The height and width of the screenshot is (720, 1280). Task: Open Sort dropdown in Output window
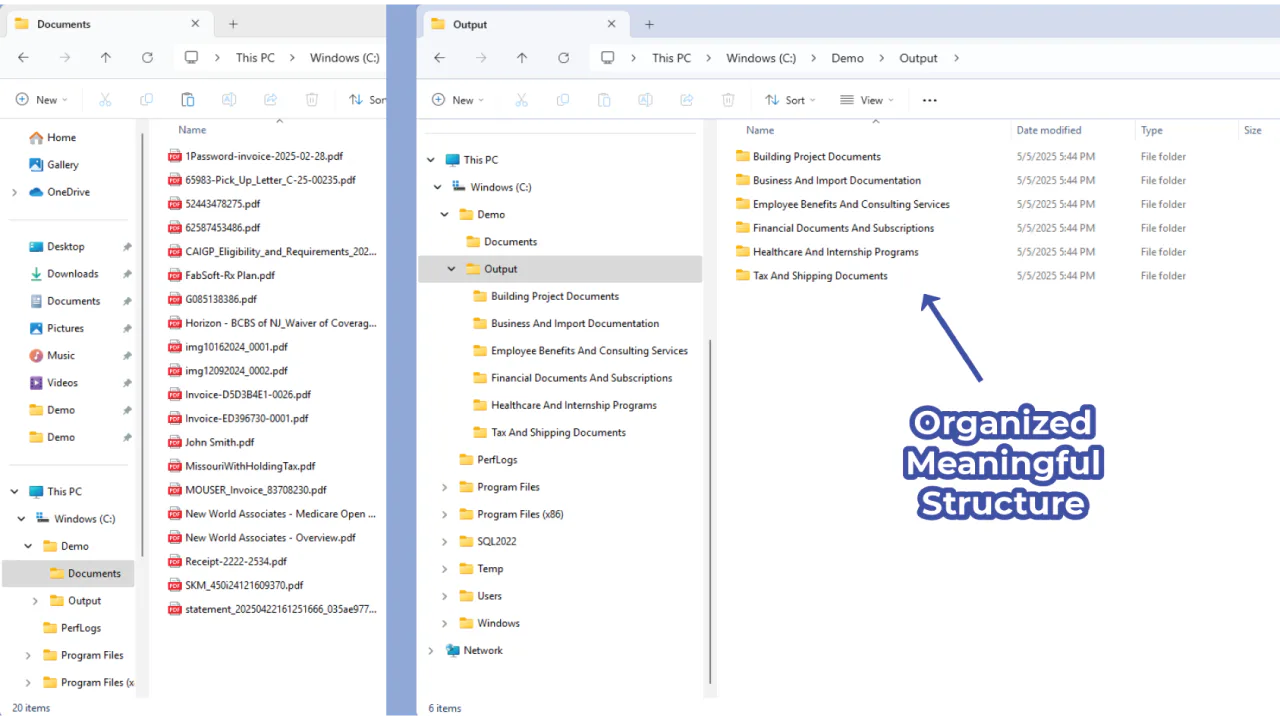pyautogui.click(x=790, y=100)
